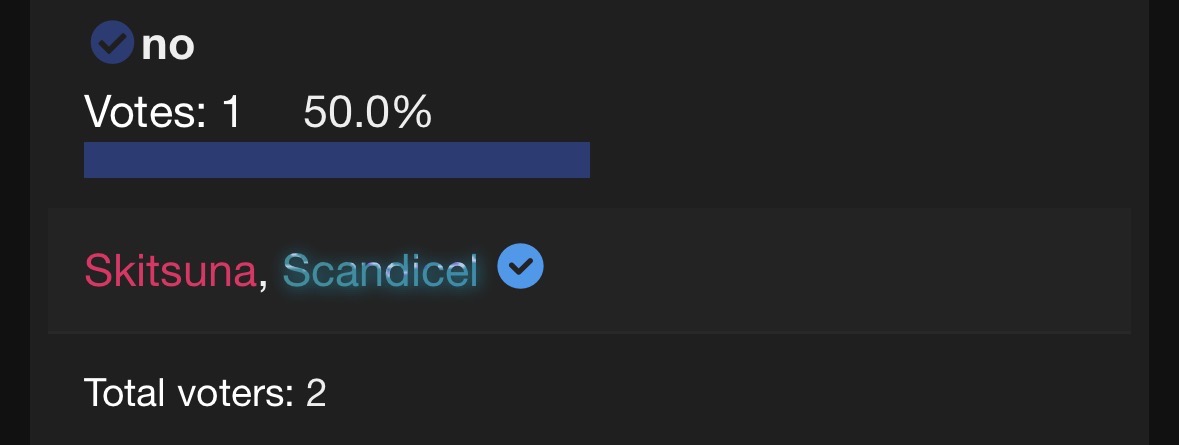Click the "50.0%" percentage label
1179x445 pixels.
coord(367,113)
